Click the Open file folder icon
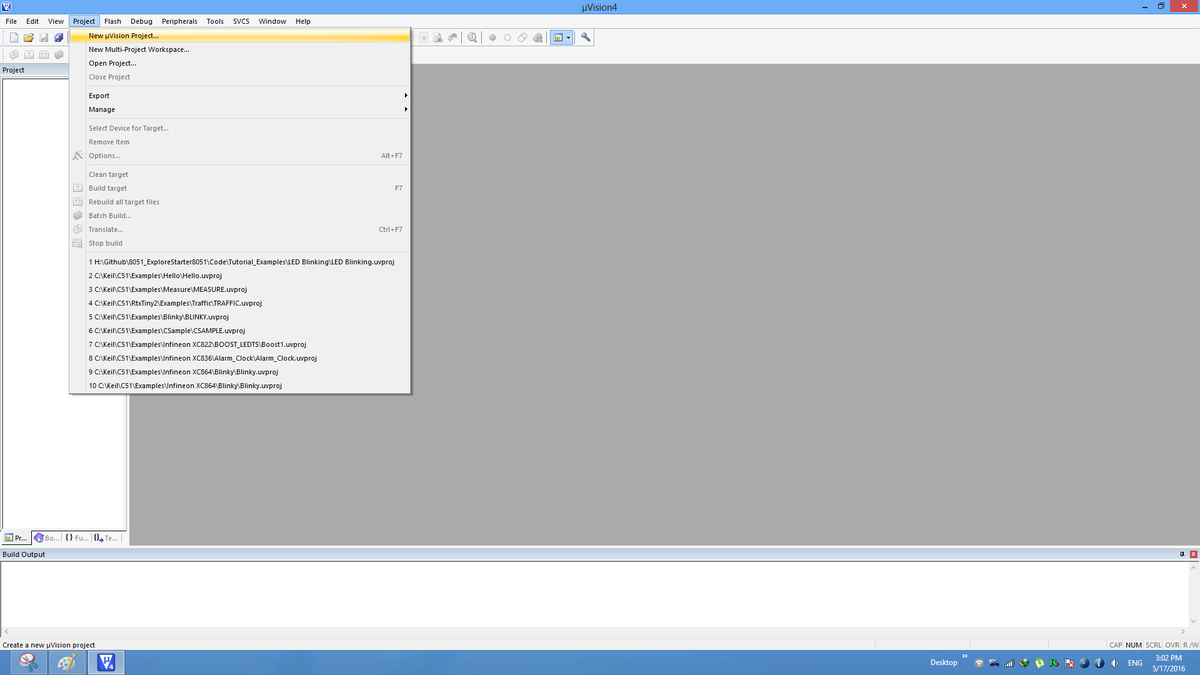 [x=29, y=38]
